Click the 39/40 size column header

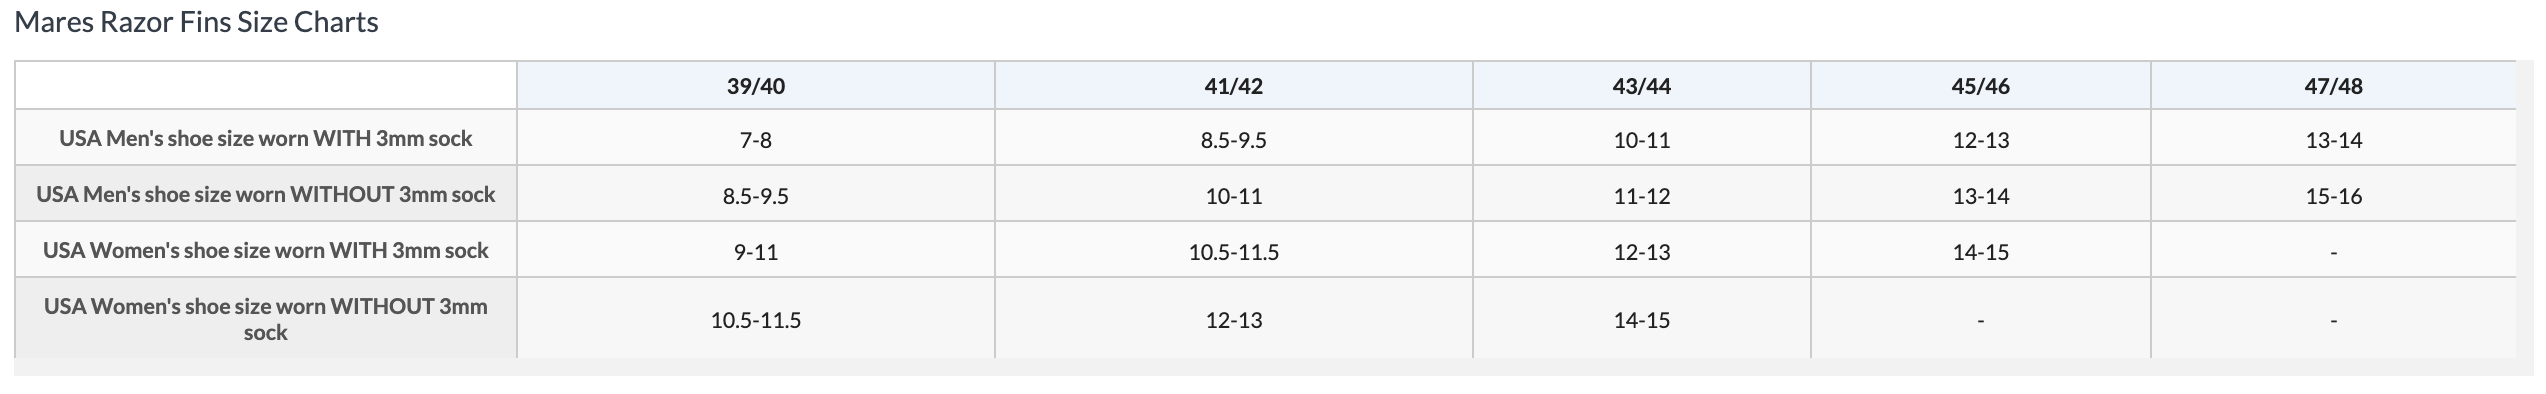(x=755, y=86)
